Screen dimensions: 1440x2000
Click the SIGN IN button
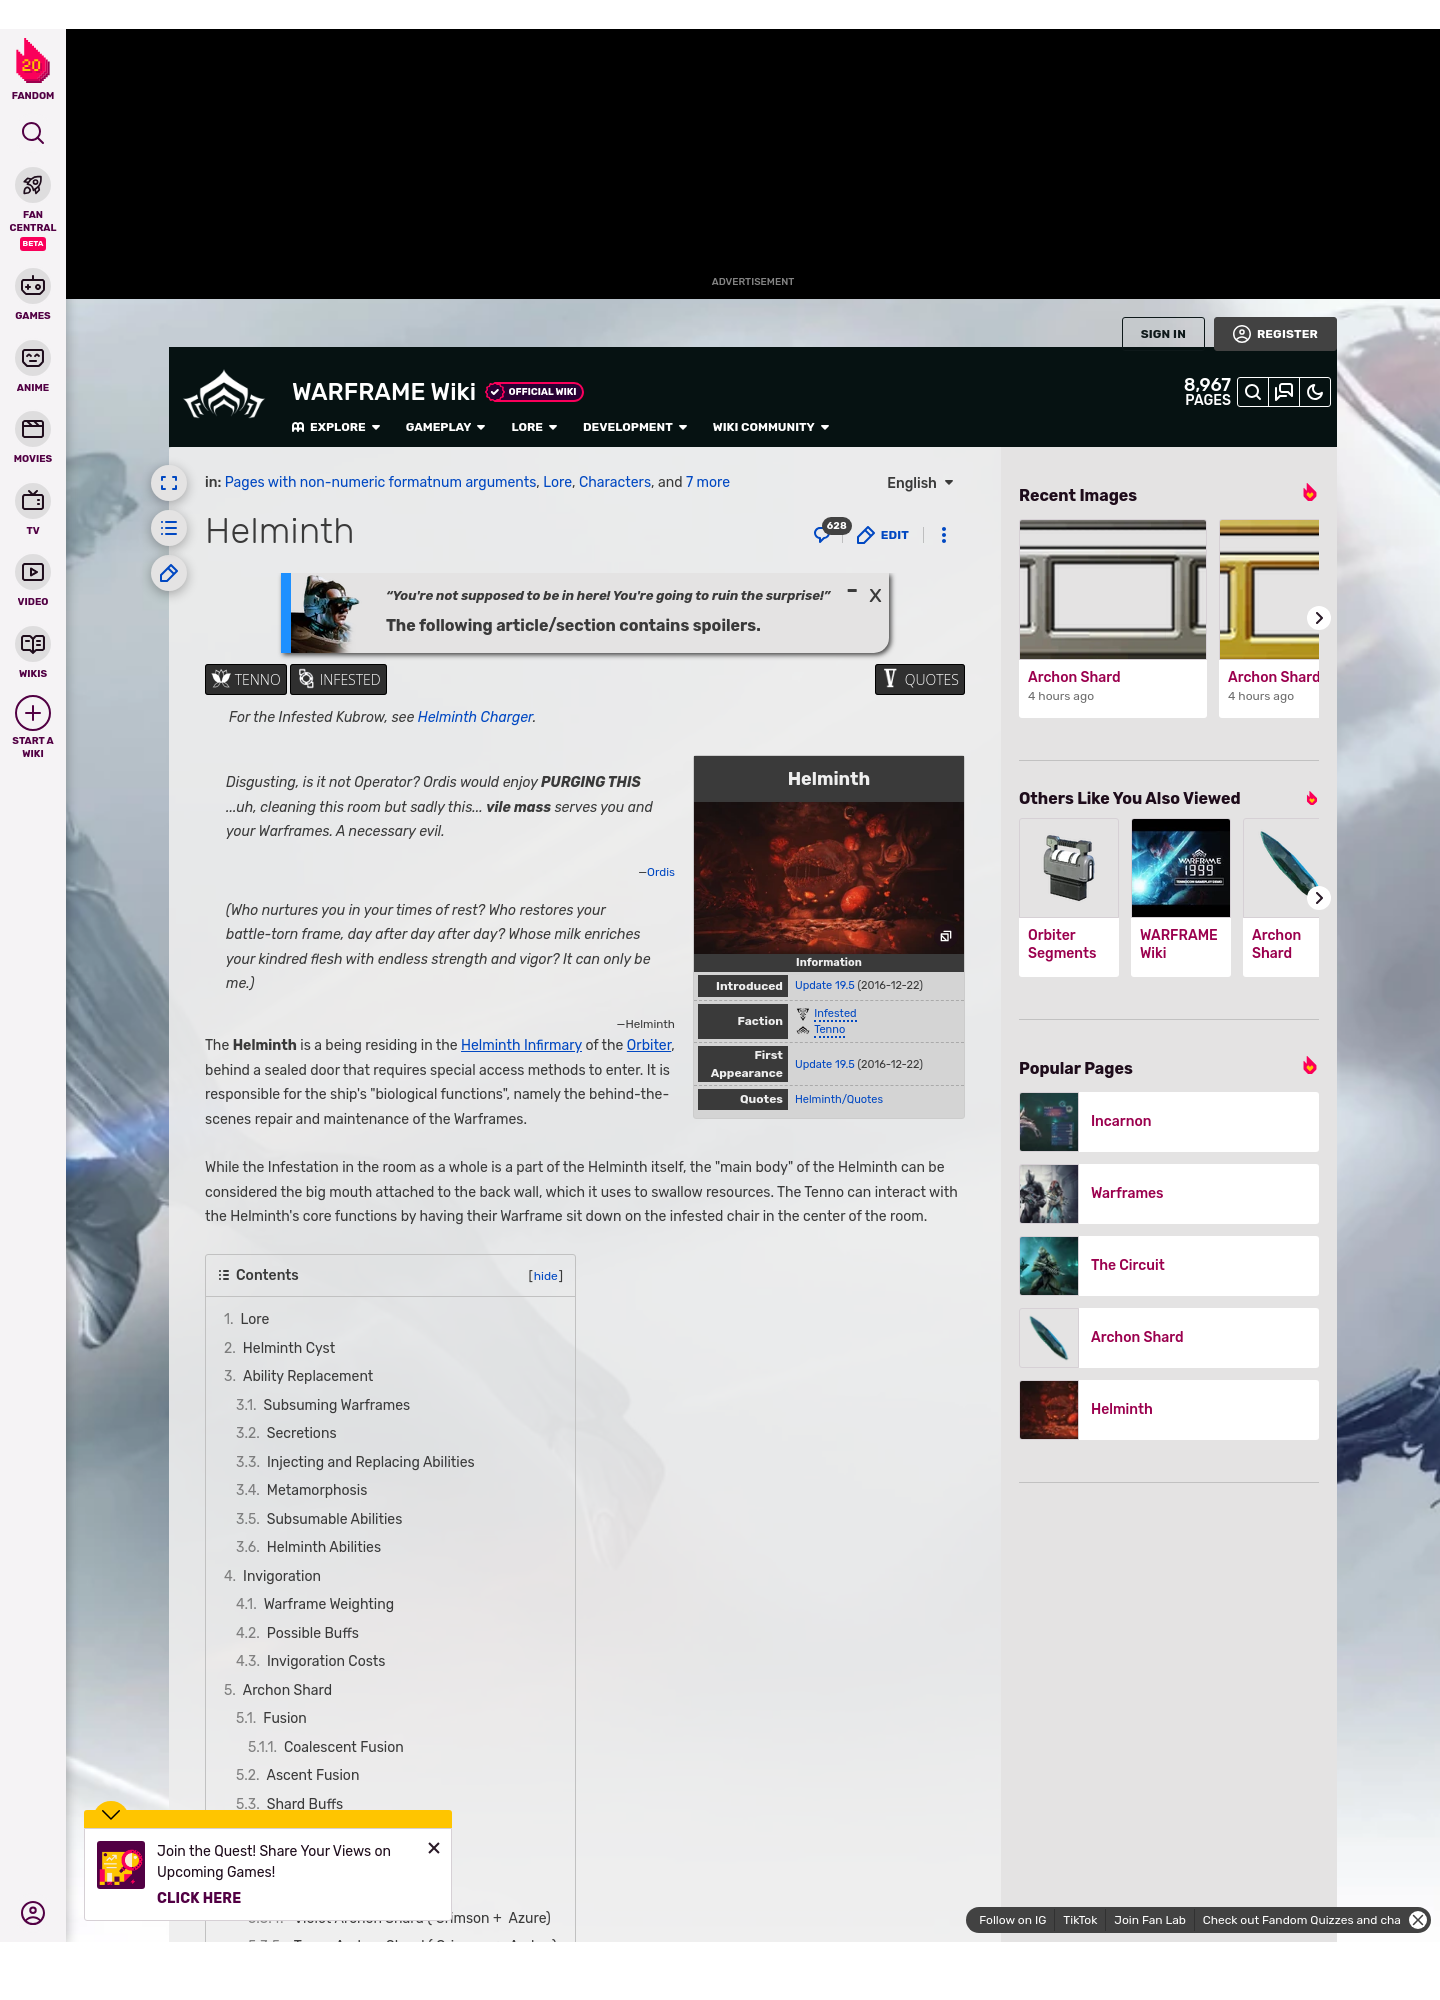pos(1163,334)
